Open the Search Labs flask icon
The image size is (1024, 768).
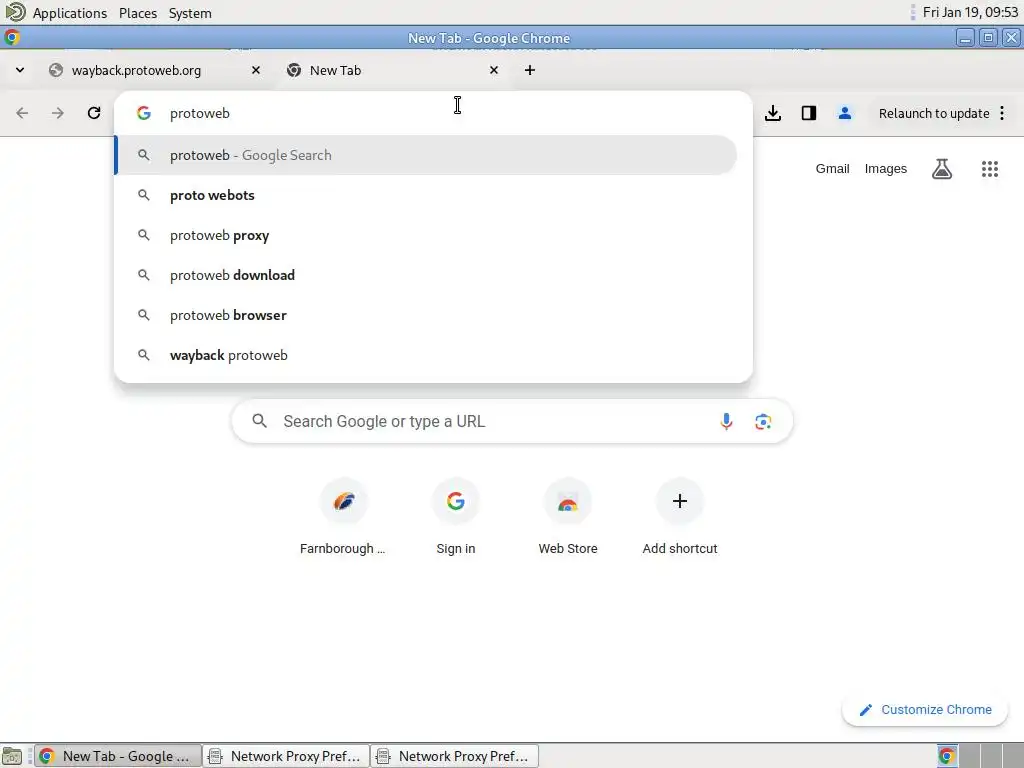coord(941,169)
